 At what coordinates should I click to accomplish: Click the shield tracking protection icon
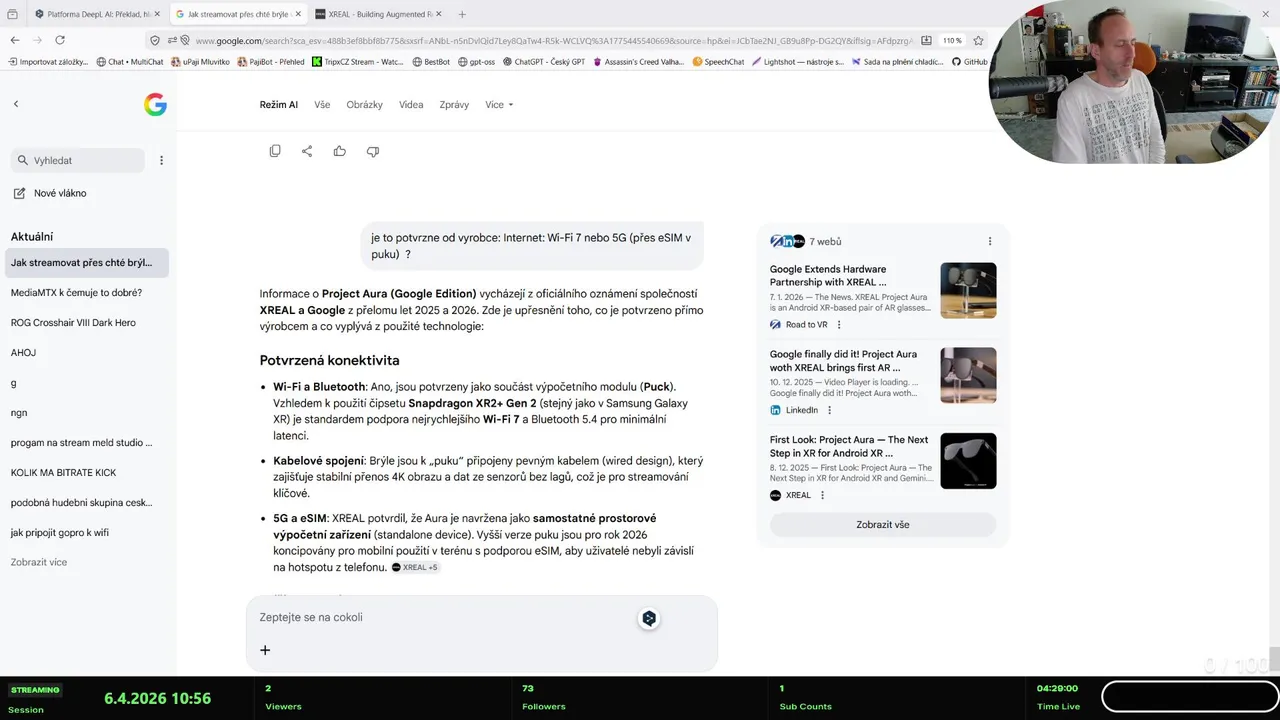pos(155,40)
